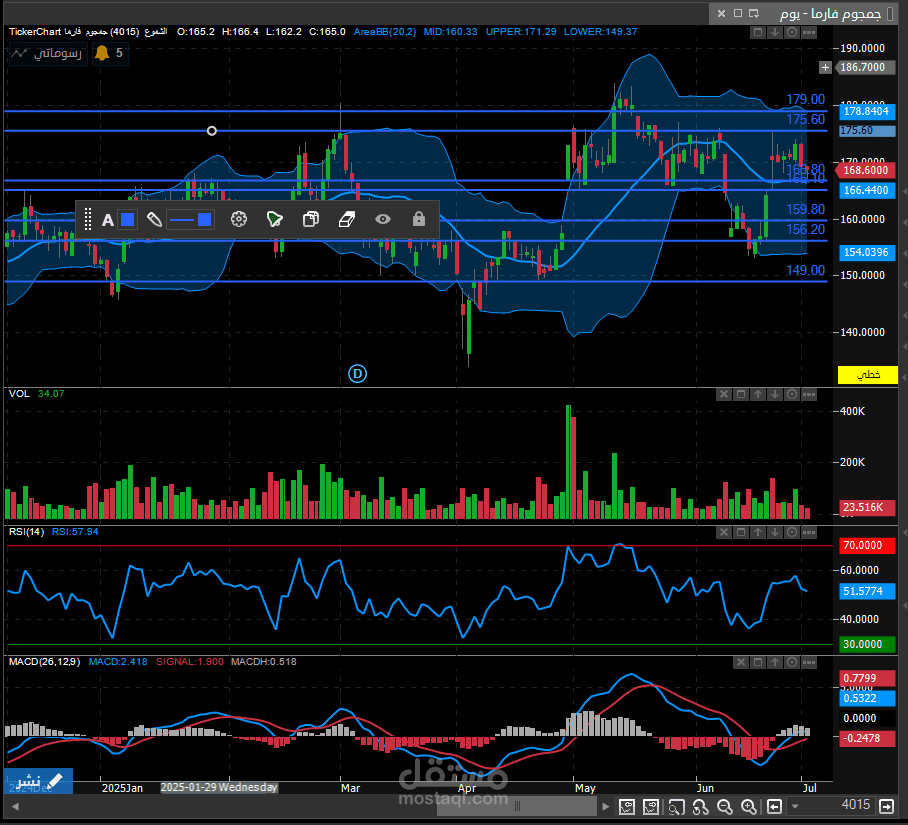
Task: Move the MACD panel up
Action: coord(775,662)
